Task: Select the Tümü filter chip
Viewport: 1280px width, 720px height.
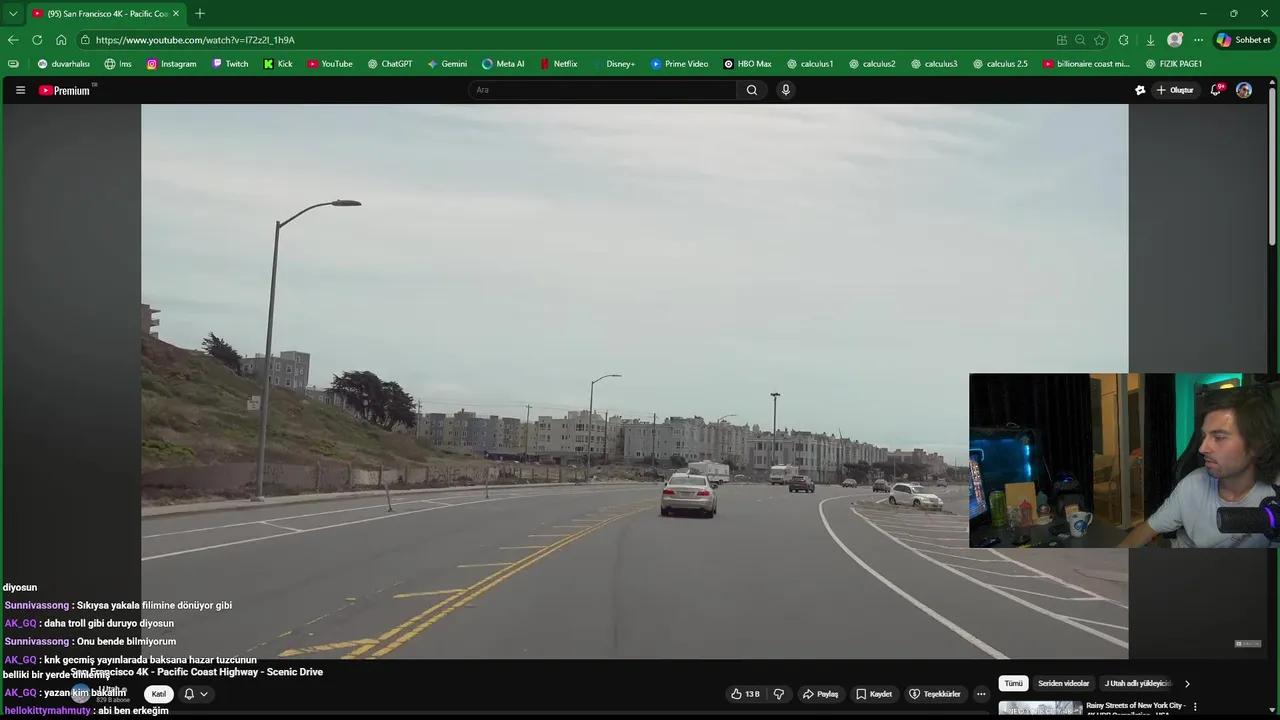Action: (x=1013, y=684)
